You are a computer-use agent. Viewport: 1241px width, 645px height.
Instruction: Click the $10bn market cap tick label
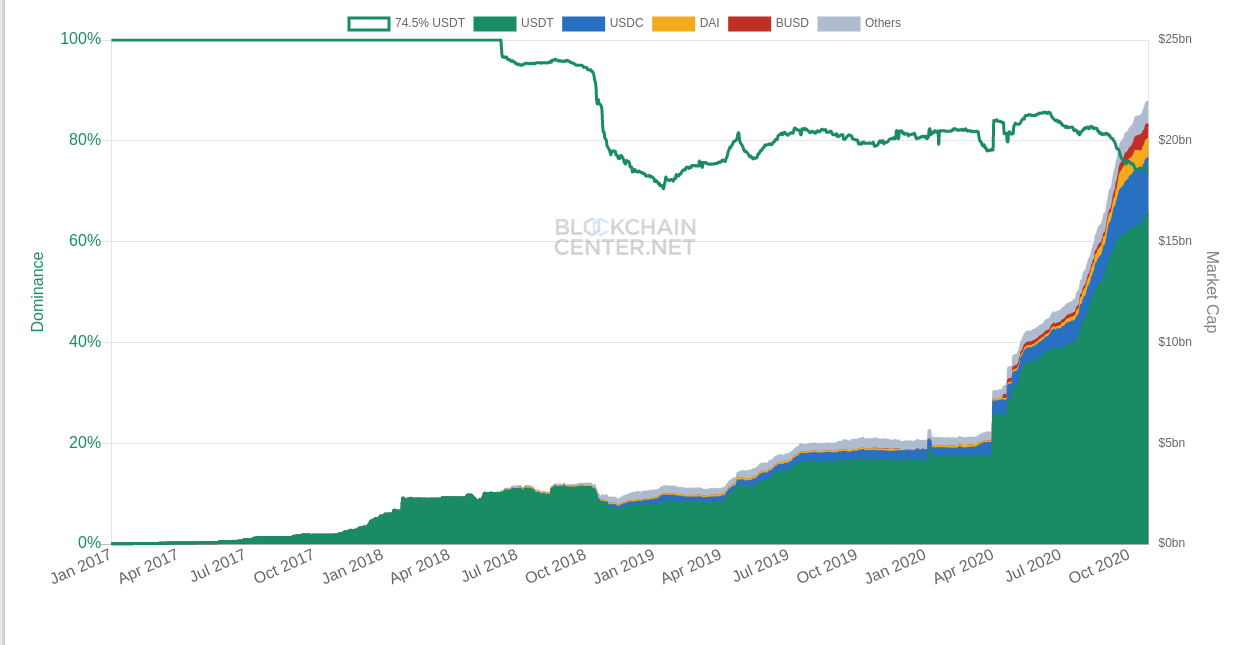(1175, 342)
